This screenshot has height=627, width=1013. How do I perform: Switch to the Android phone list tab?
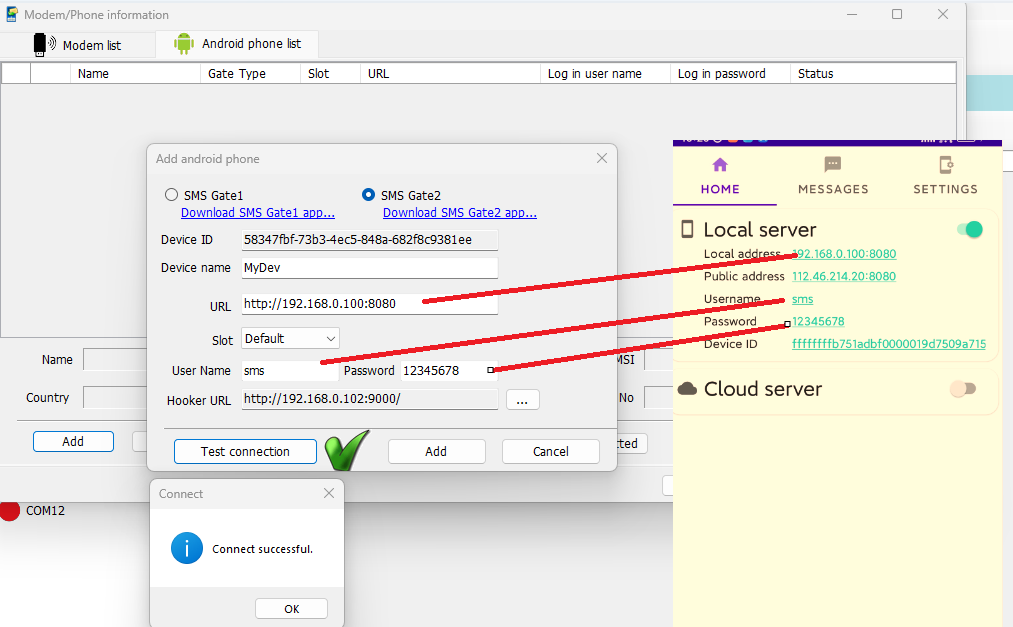point(237,44)
